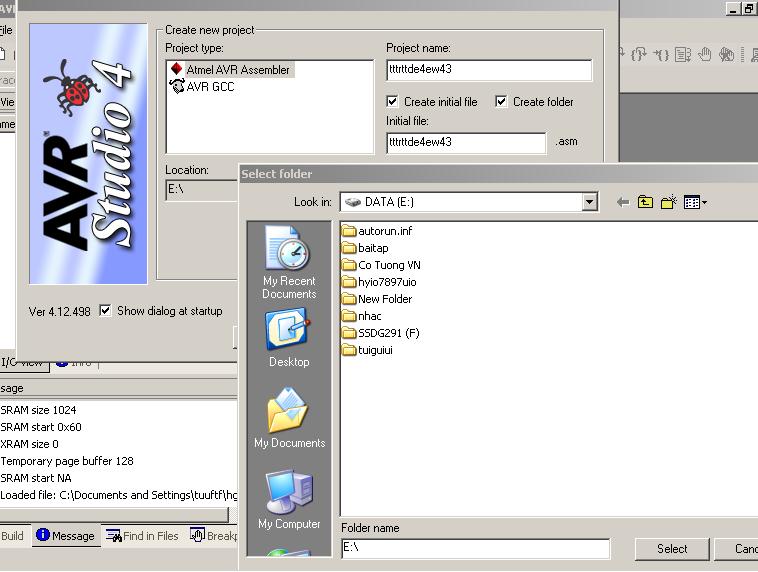Open My Recent Documents in the places bar

click(x=289, y=263)
